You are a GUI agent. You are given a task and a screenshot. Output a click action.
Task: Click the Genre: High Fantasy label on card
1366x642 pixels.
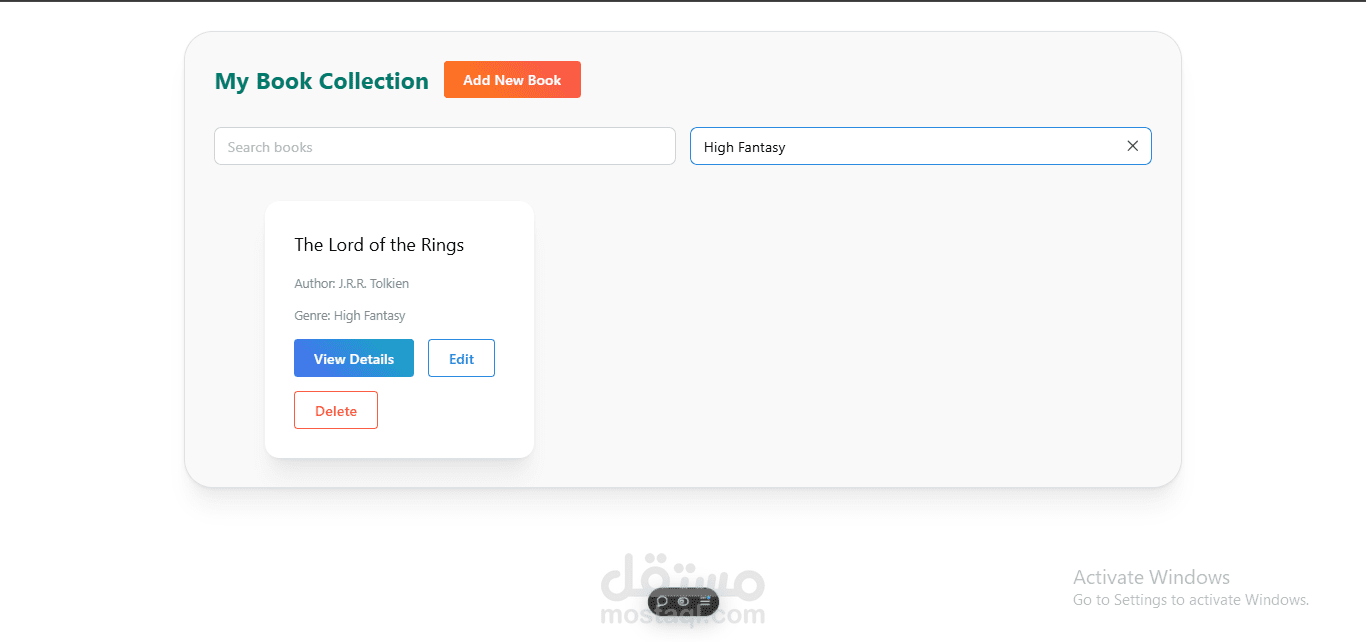tap(349, 315)
